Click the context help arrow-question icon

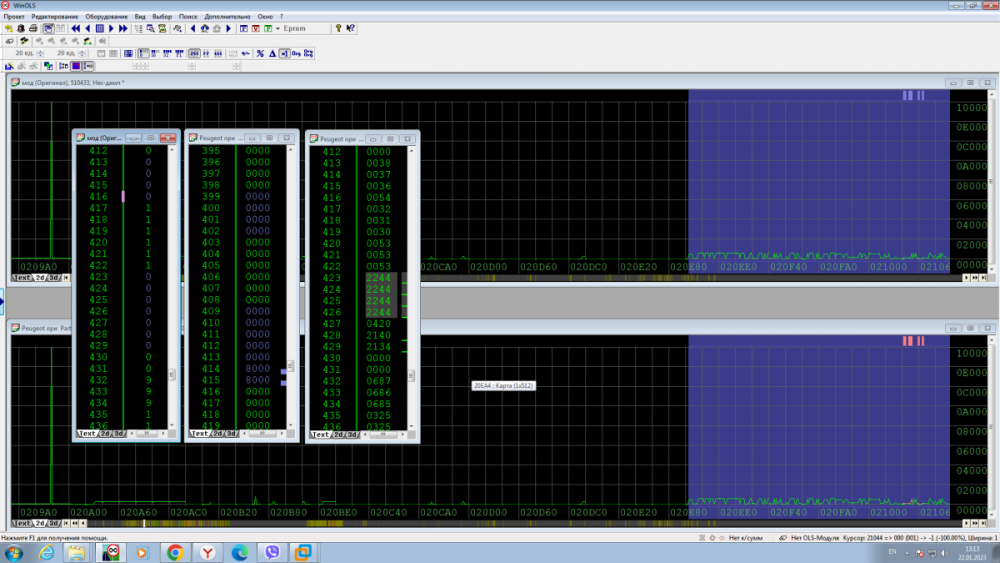pyautogui.click(x=351, y=28)
